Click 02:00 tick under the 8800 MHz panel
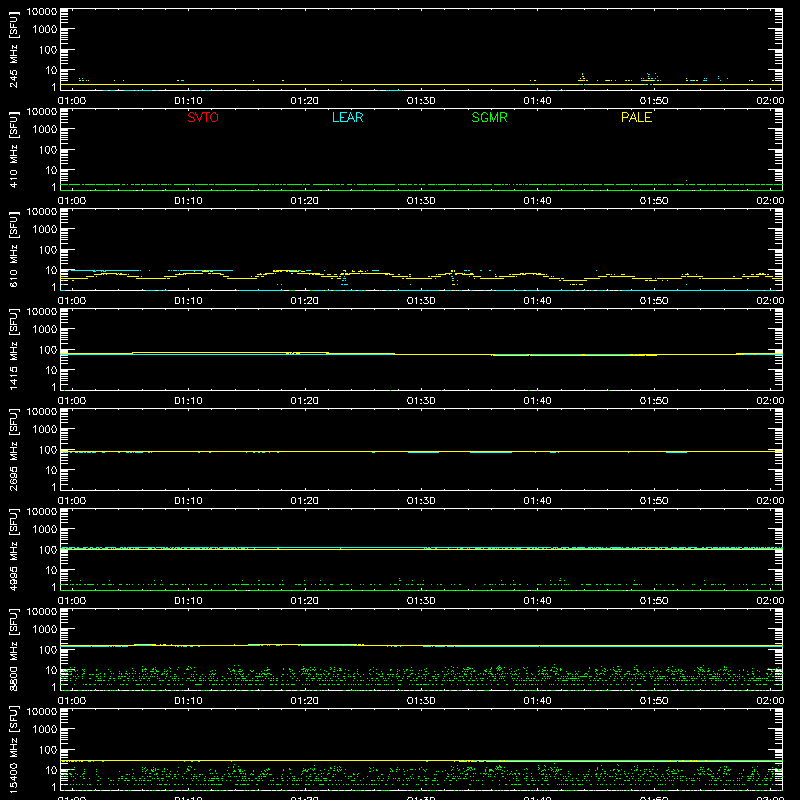This screenshot has height=800, width=800. pyautogui.click(x=770, y=701)
